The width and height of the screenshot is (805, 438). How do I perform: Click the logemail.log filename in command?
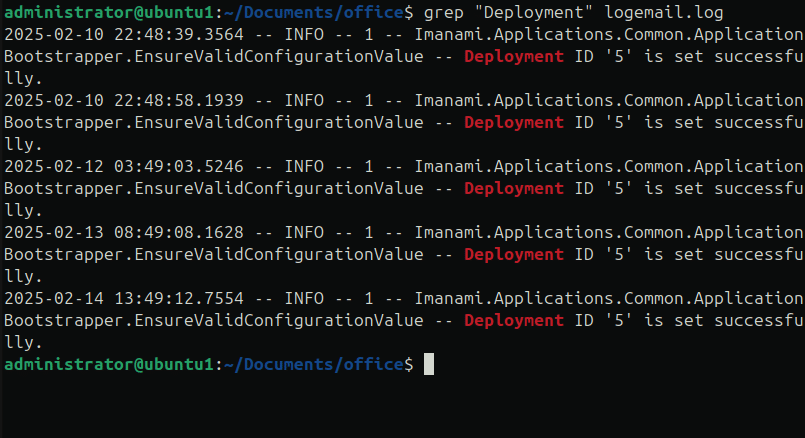664,12
